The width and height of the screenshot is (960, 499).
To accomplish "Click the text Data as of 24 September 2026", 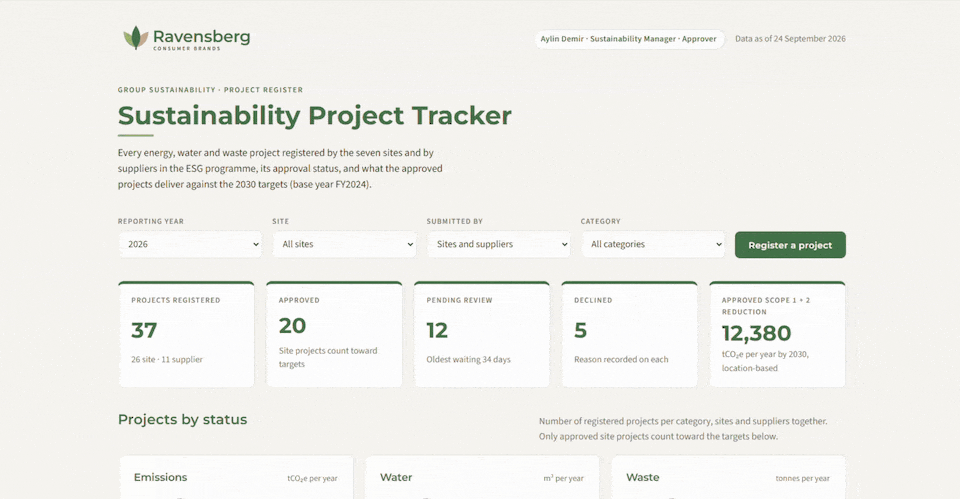I will 790,39.
